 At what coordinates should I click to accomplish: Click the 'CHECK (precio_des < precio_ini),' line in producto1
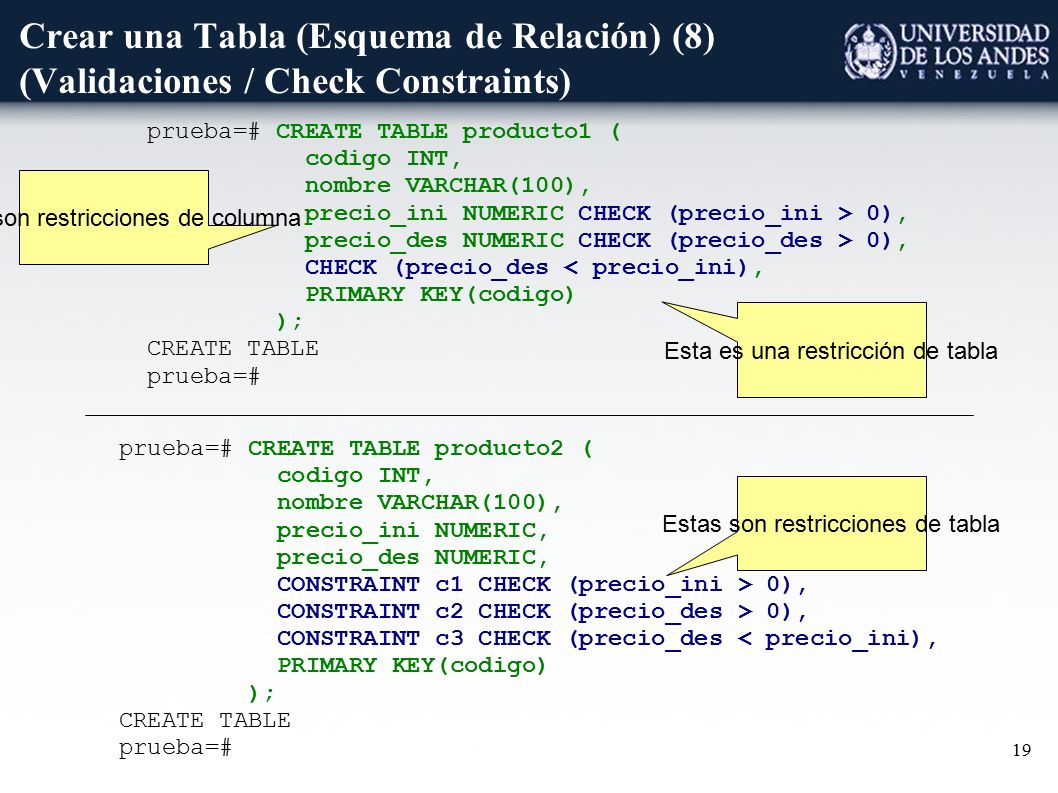(x=534, y=267)
